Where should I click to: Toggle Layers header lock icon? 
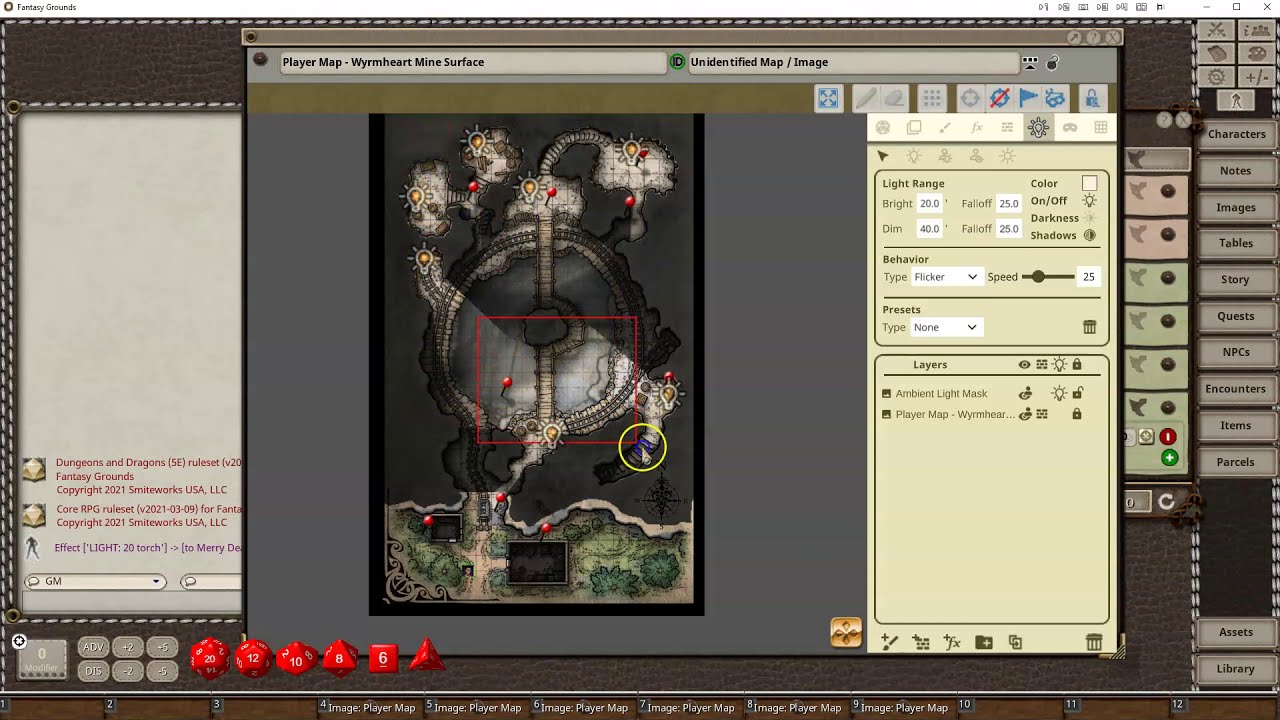click(x=1077, y=365)
